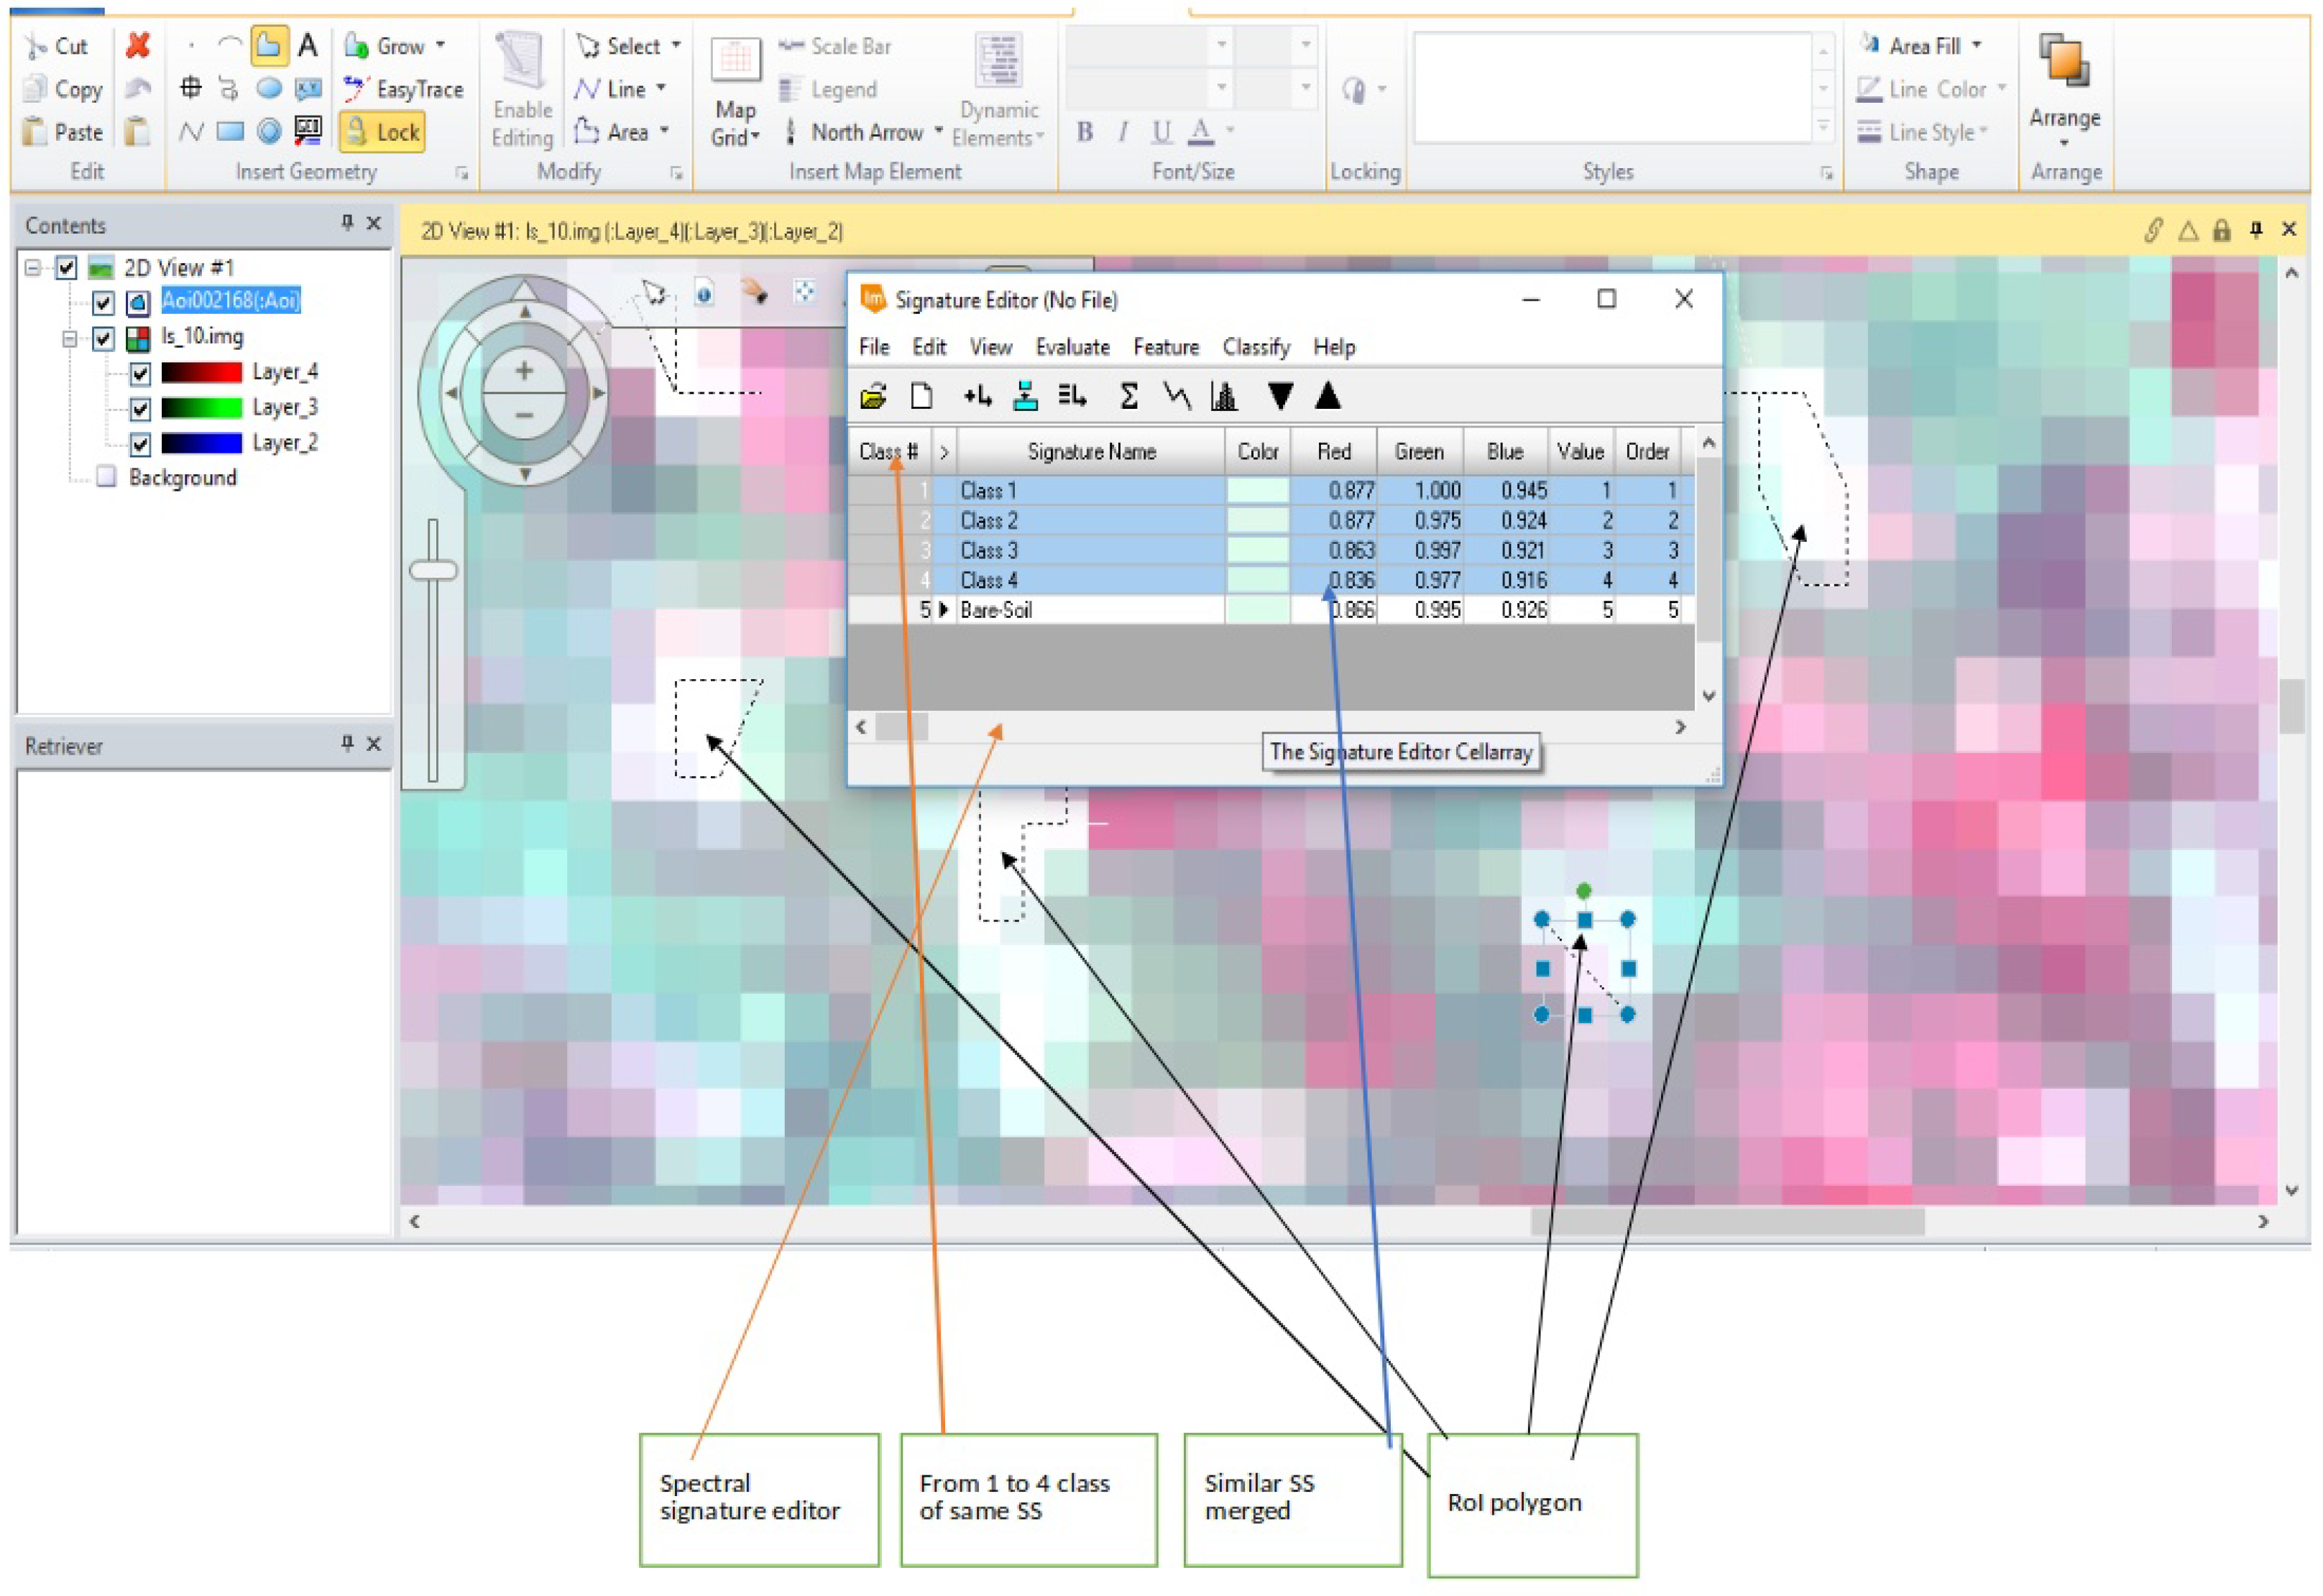Uncheck the Layer_4 checkbox
Image resolution: width=2323 pixels, height=1596 pixels.
[x=140, y=373]
